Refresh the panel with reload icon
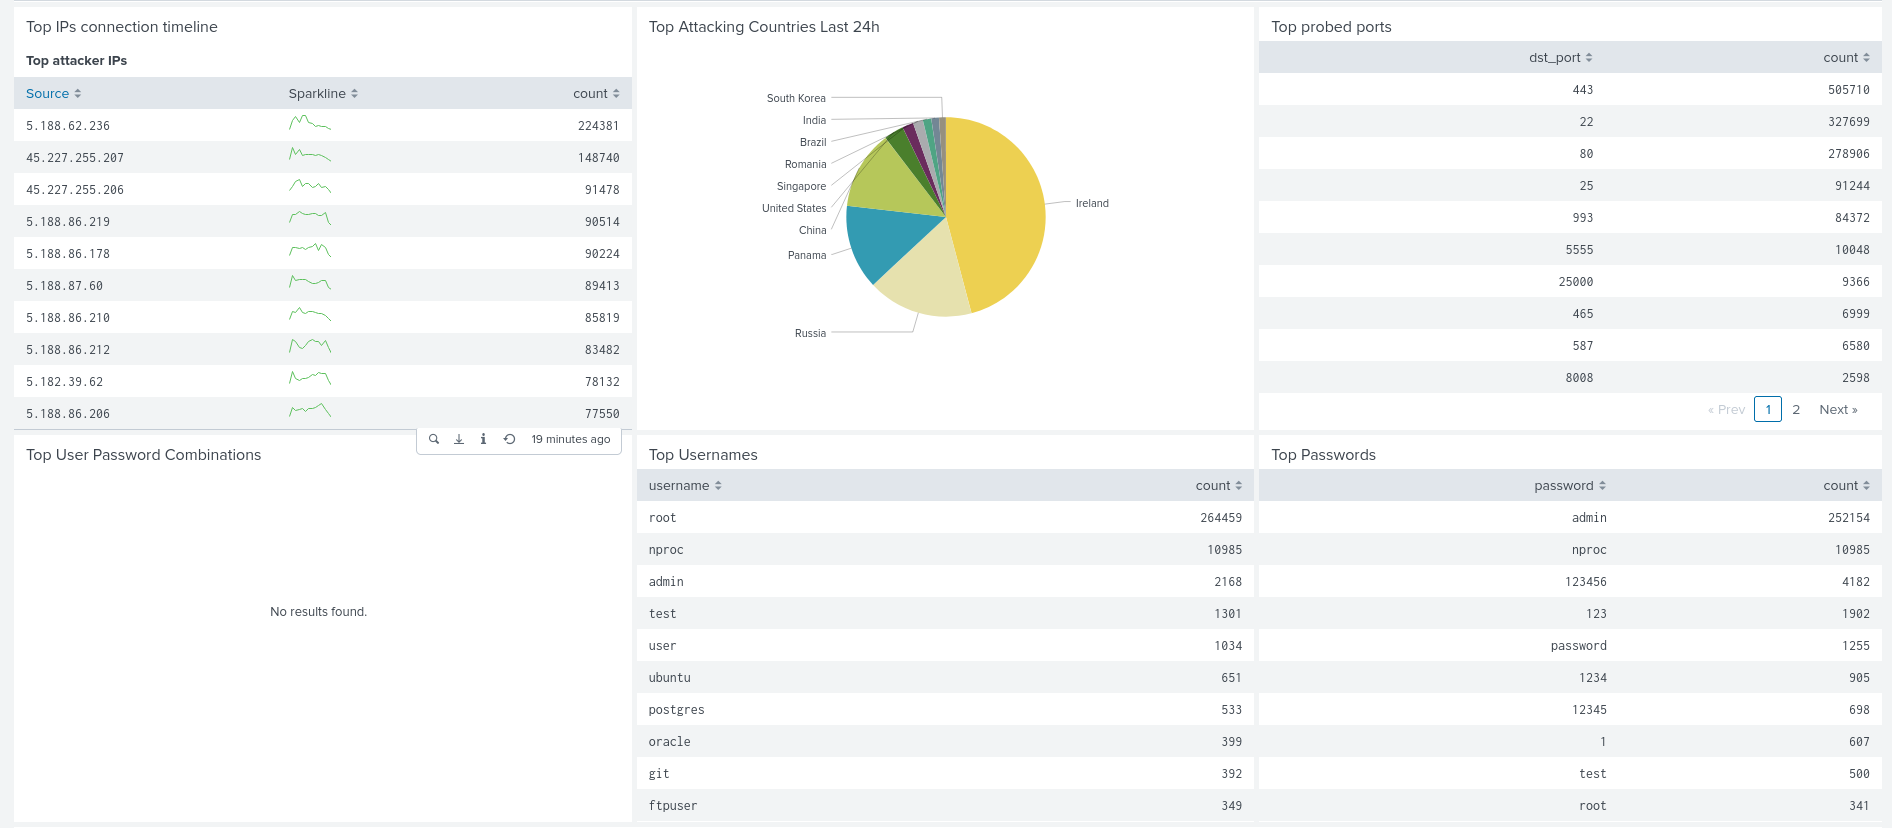Screen dimensions: 1892x828 509,439
